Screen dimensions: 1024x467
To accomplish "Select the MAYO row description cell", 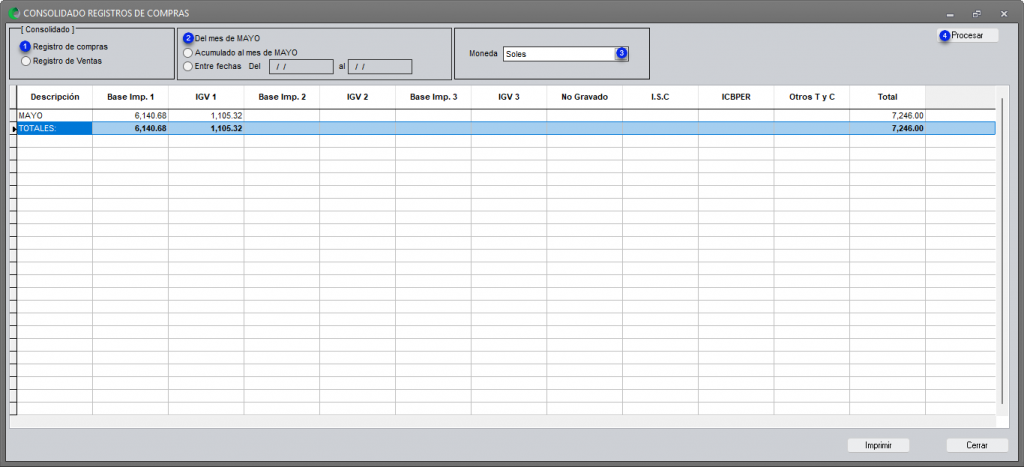I will point(55,116).
